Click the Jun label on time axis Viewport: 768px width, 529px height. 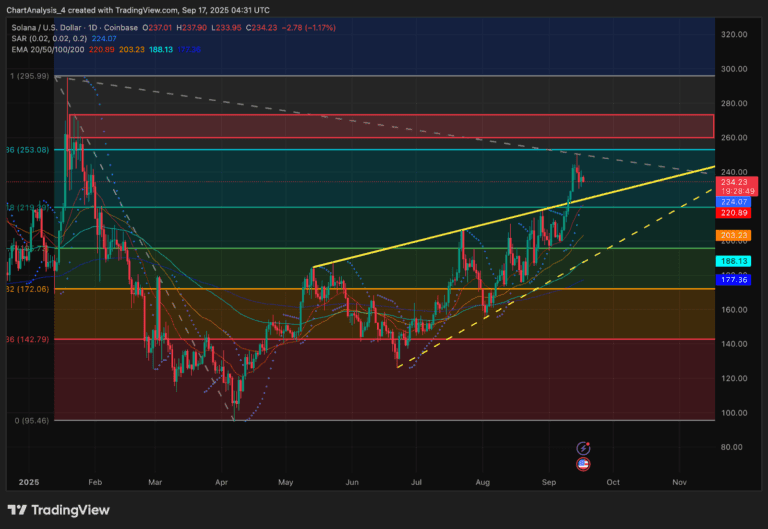[352, 482]
